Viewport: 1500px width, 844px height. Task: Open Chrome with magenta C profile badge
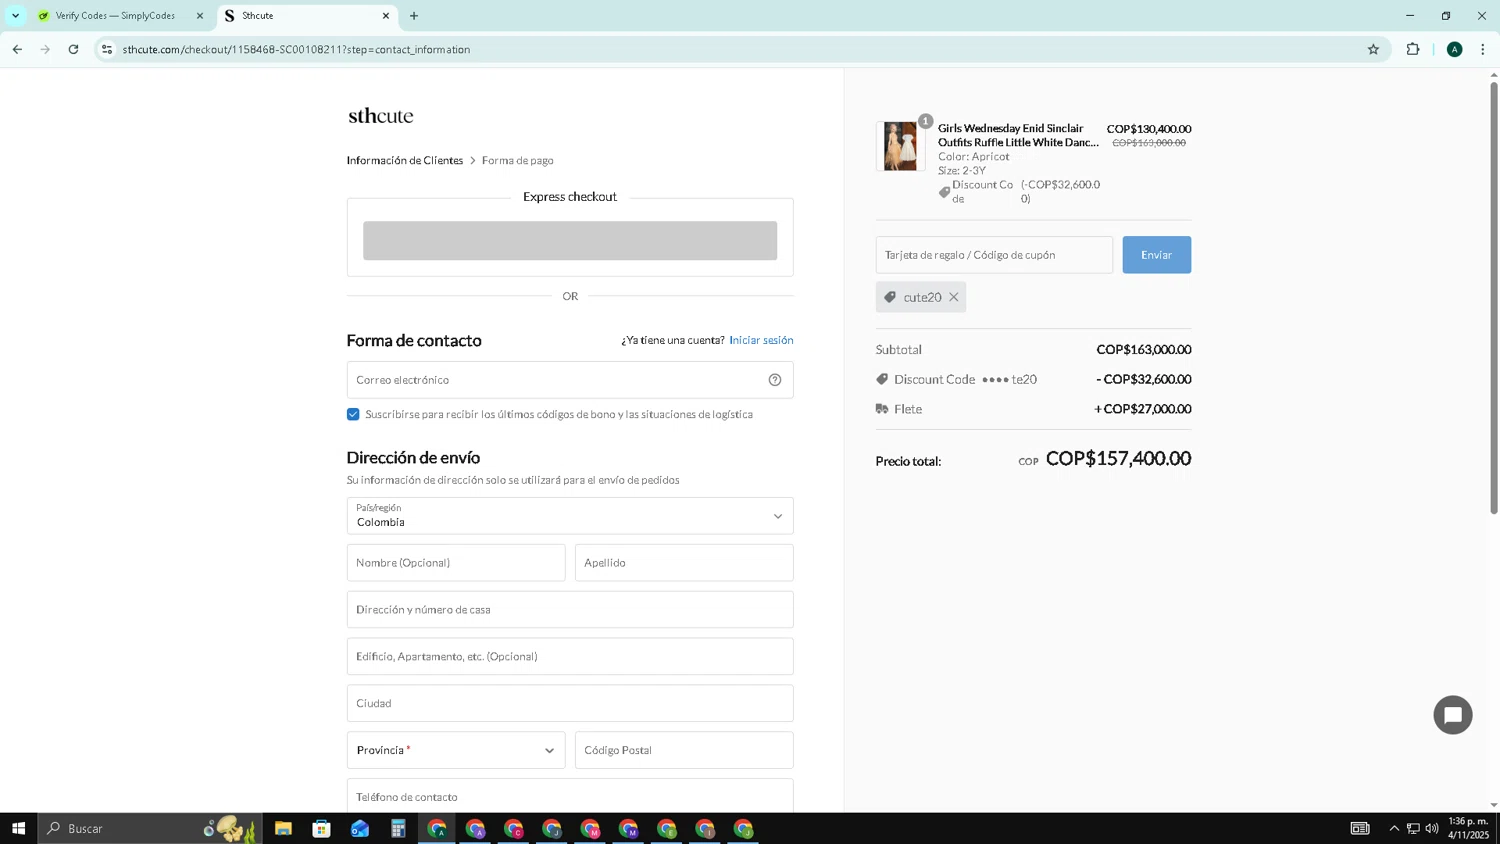[x=513, y=828]
